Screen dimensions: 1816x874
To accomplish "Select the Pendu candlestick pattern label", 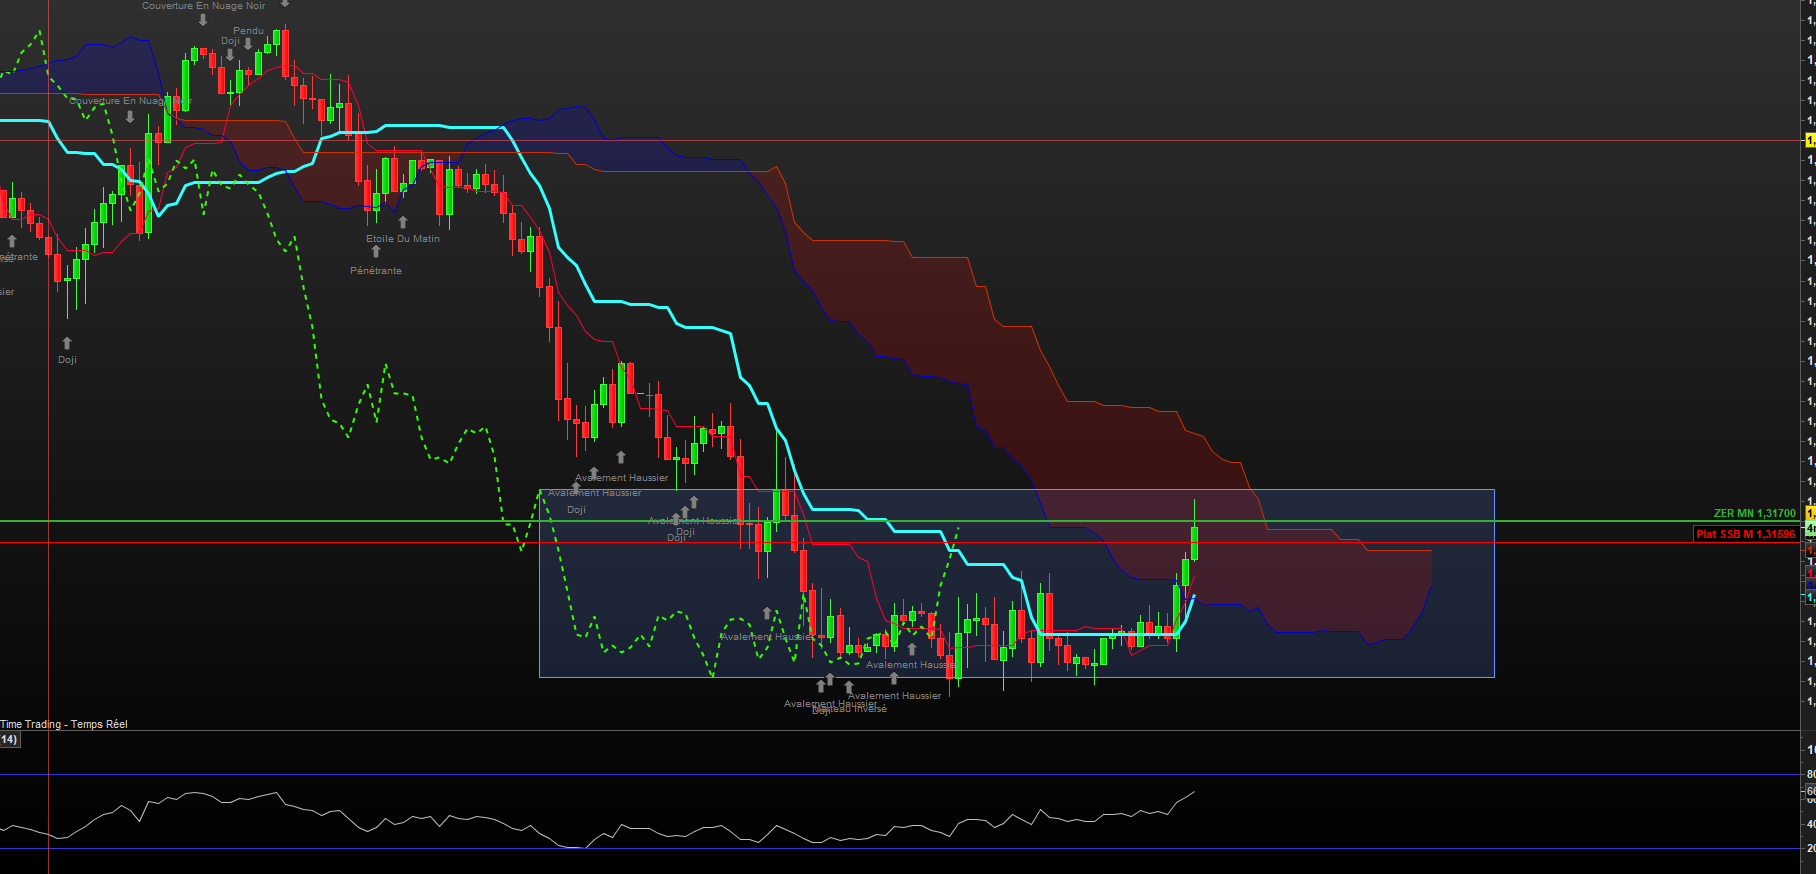I will pos(248,31).
